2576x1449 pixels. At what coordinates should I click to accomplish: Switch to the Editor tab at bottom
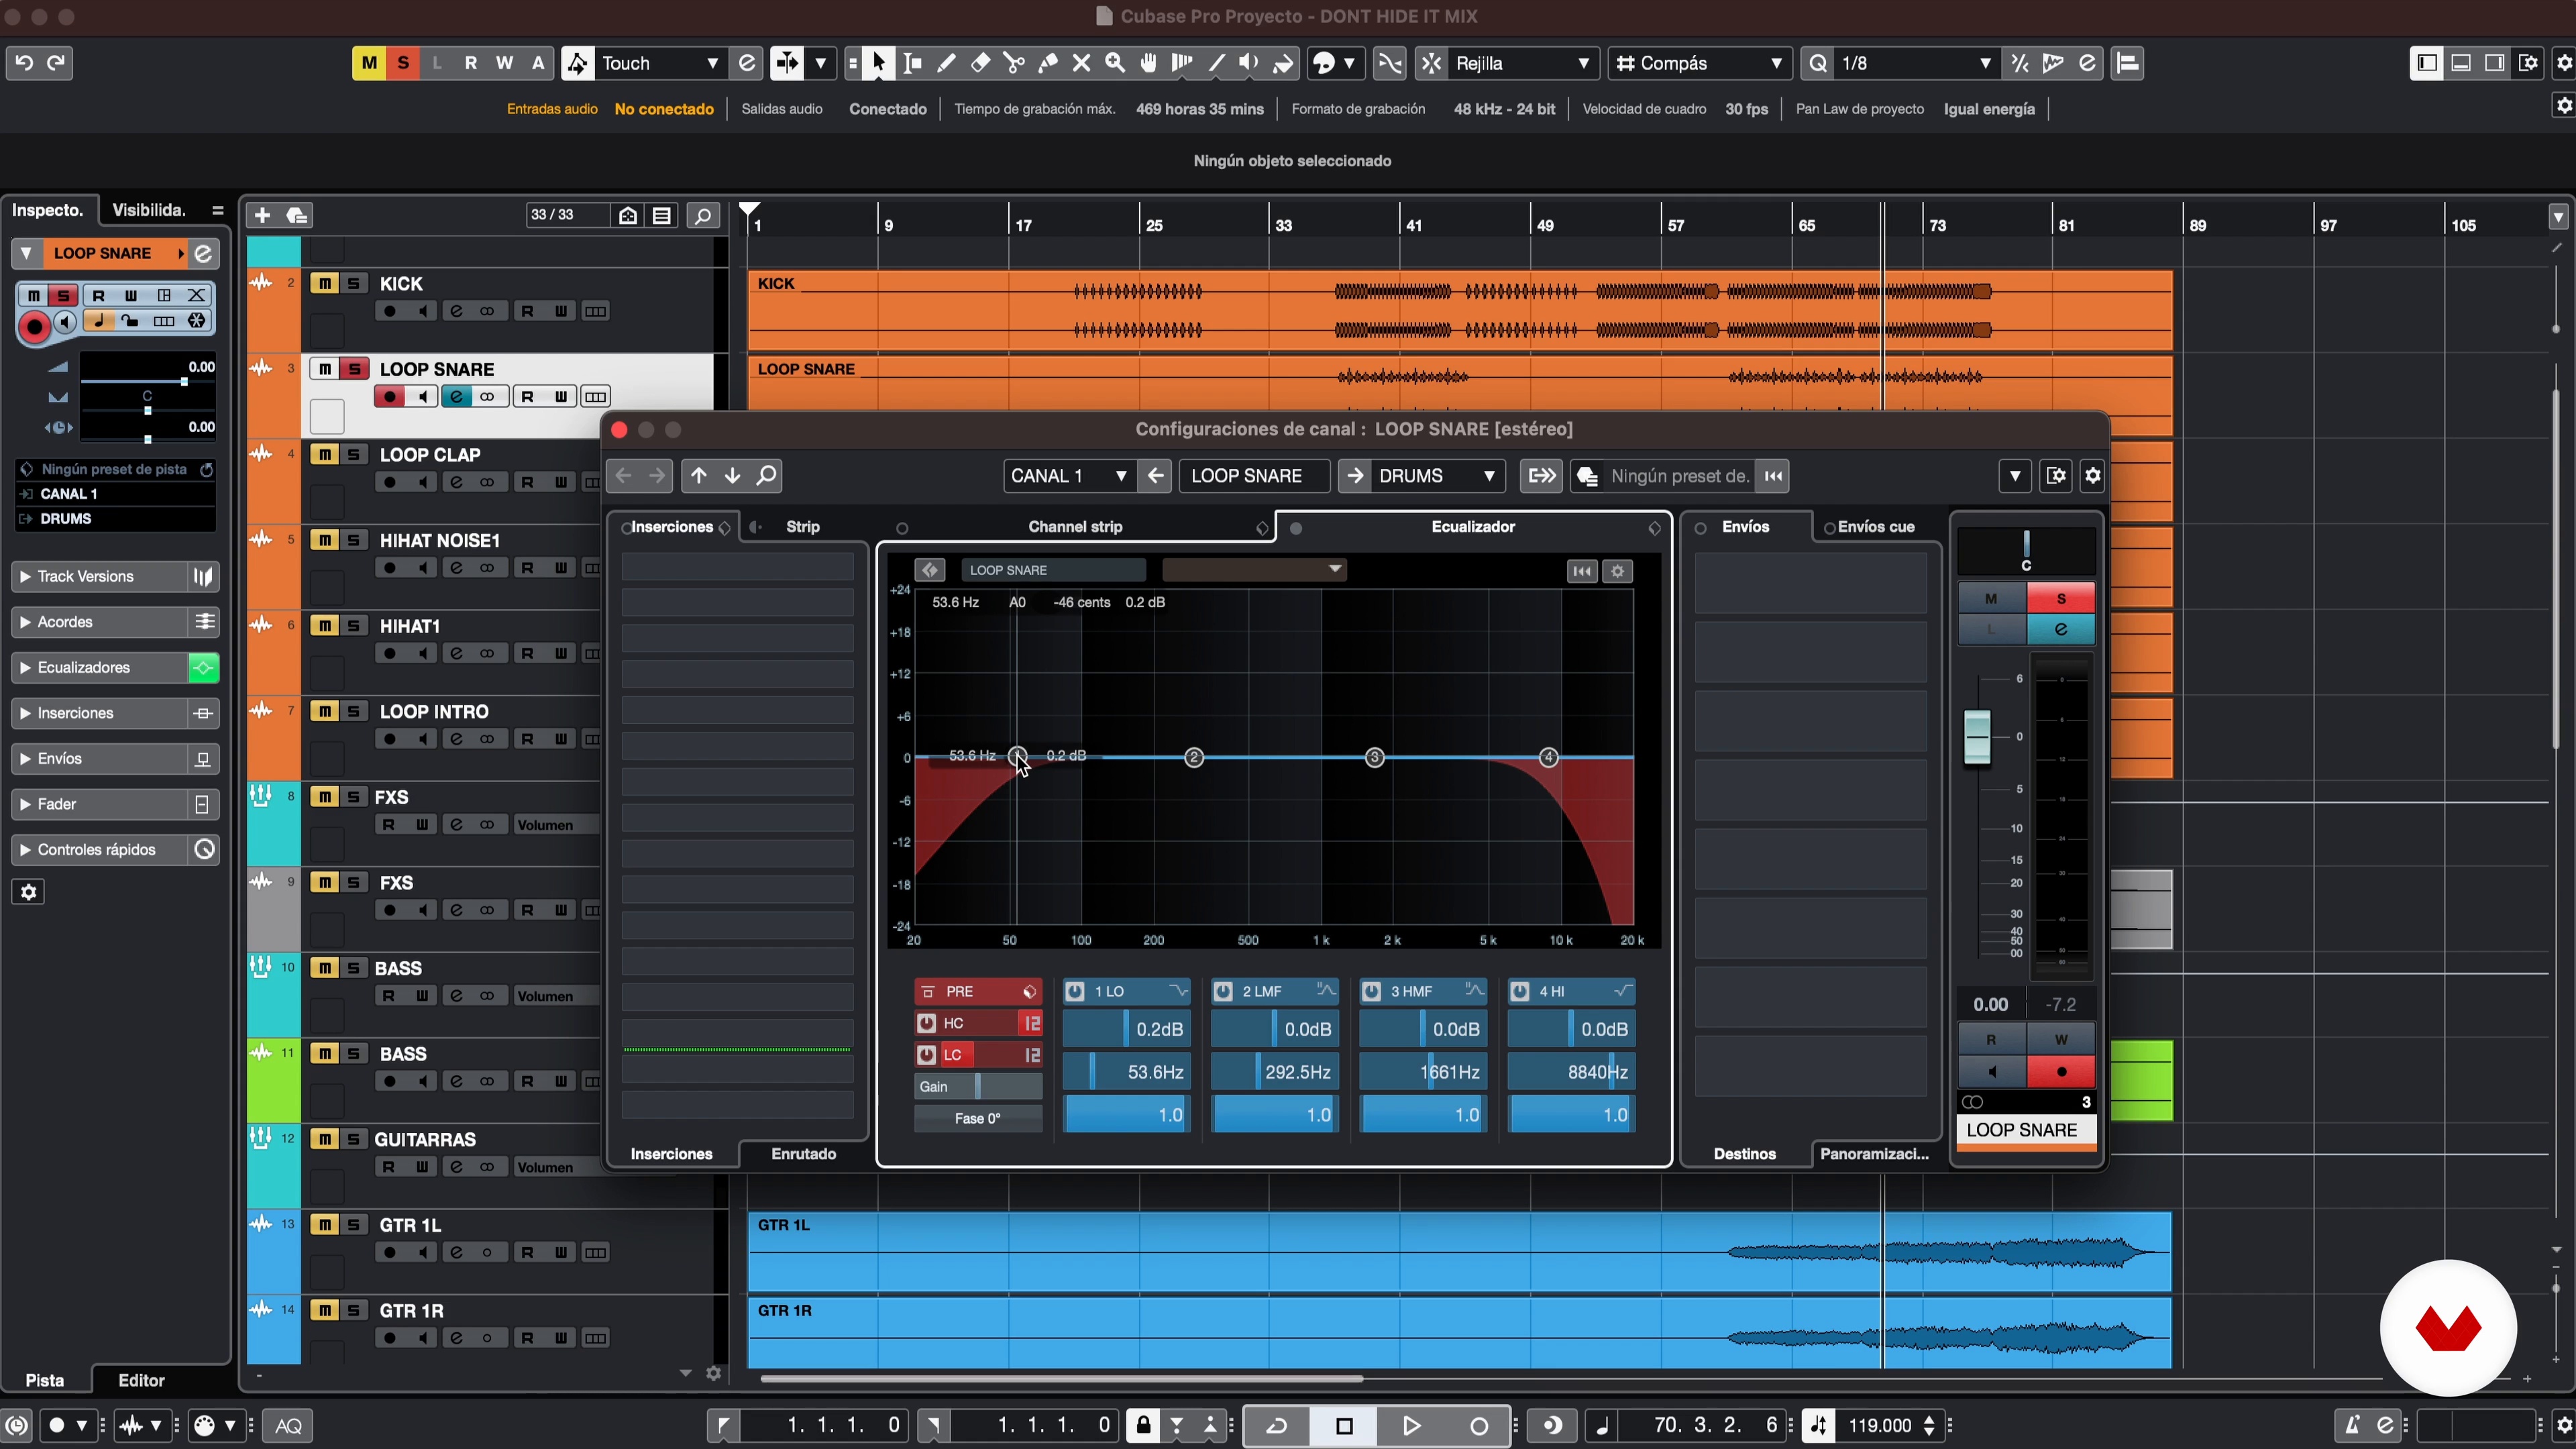[x=141, y=1380]
